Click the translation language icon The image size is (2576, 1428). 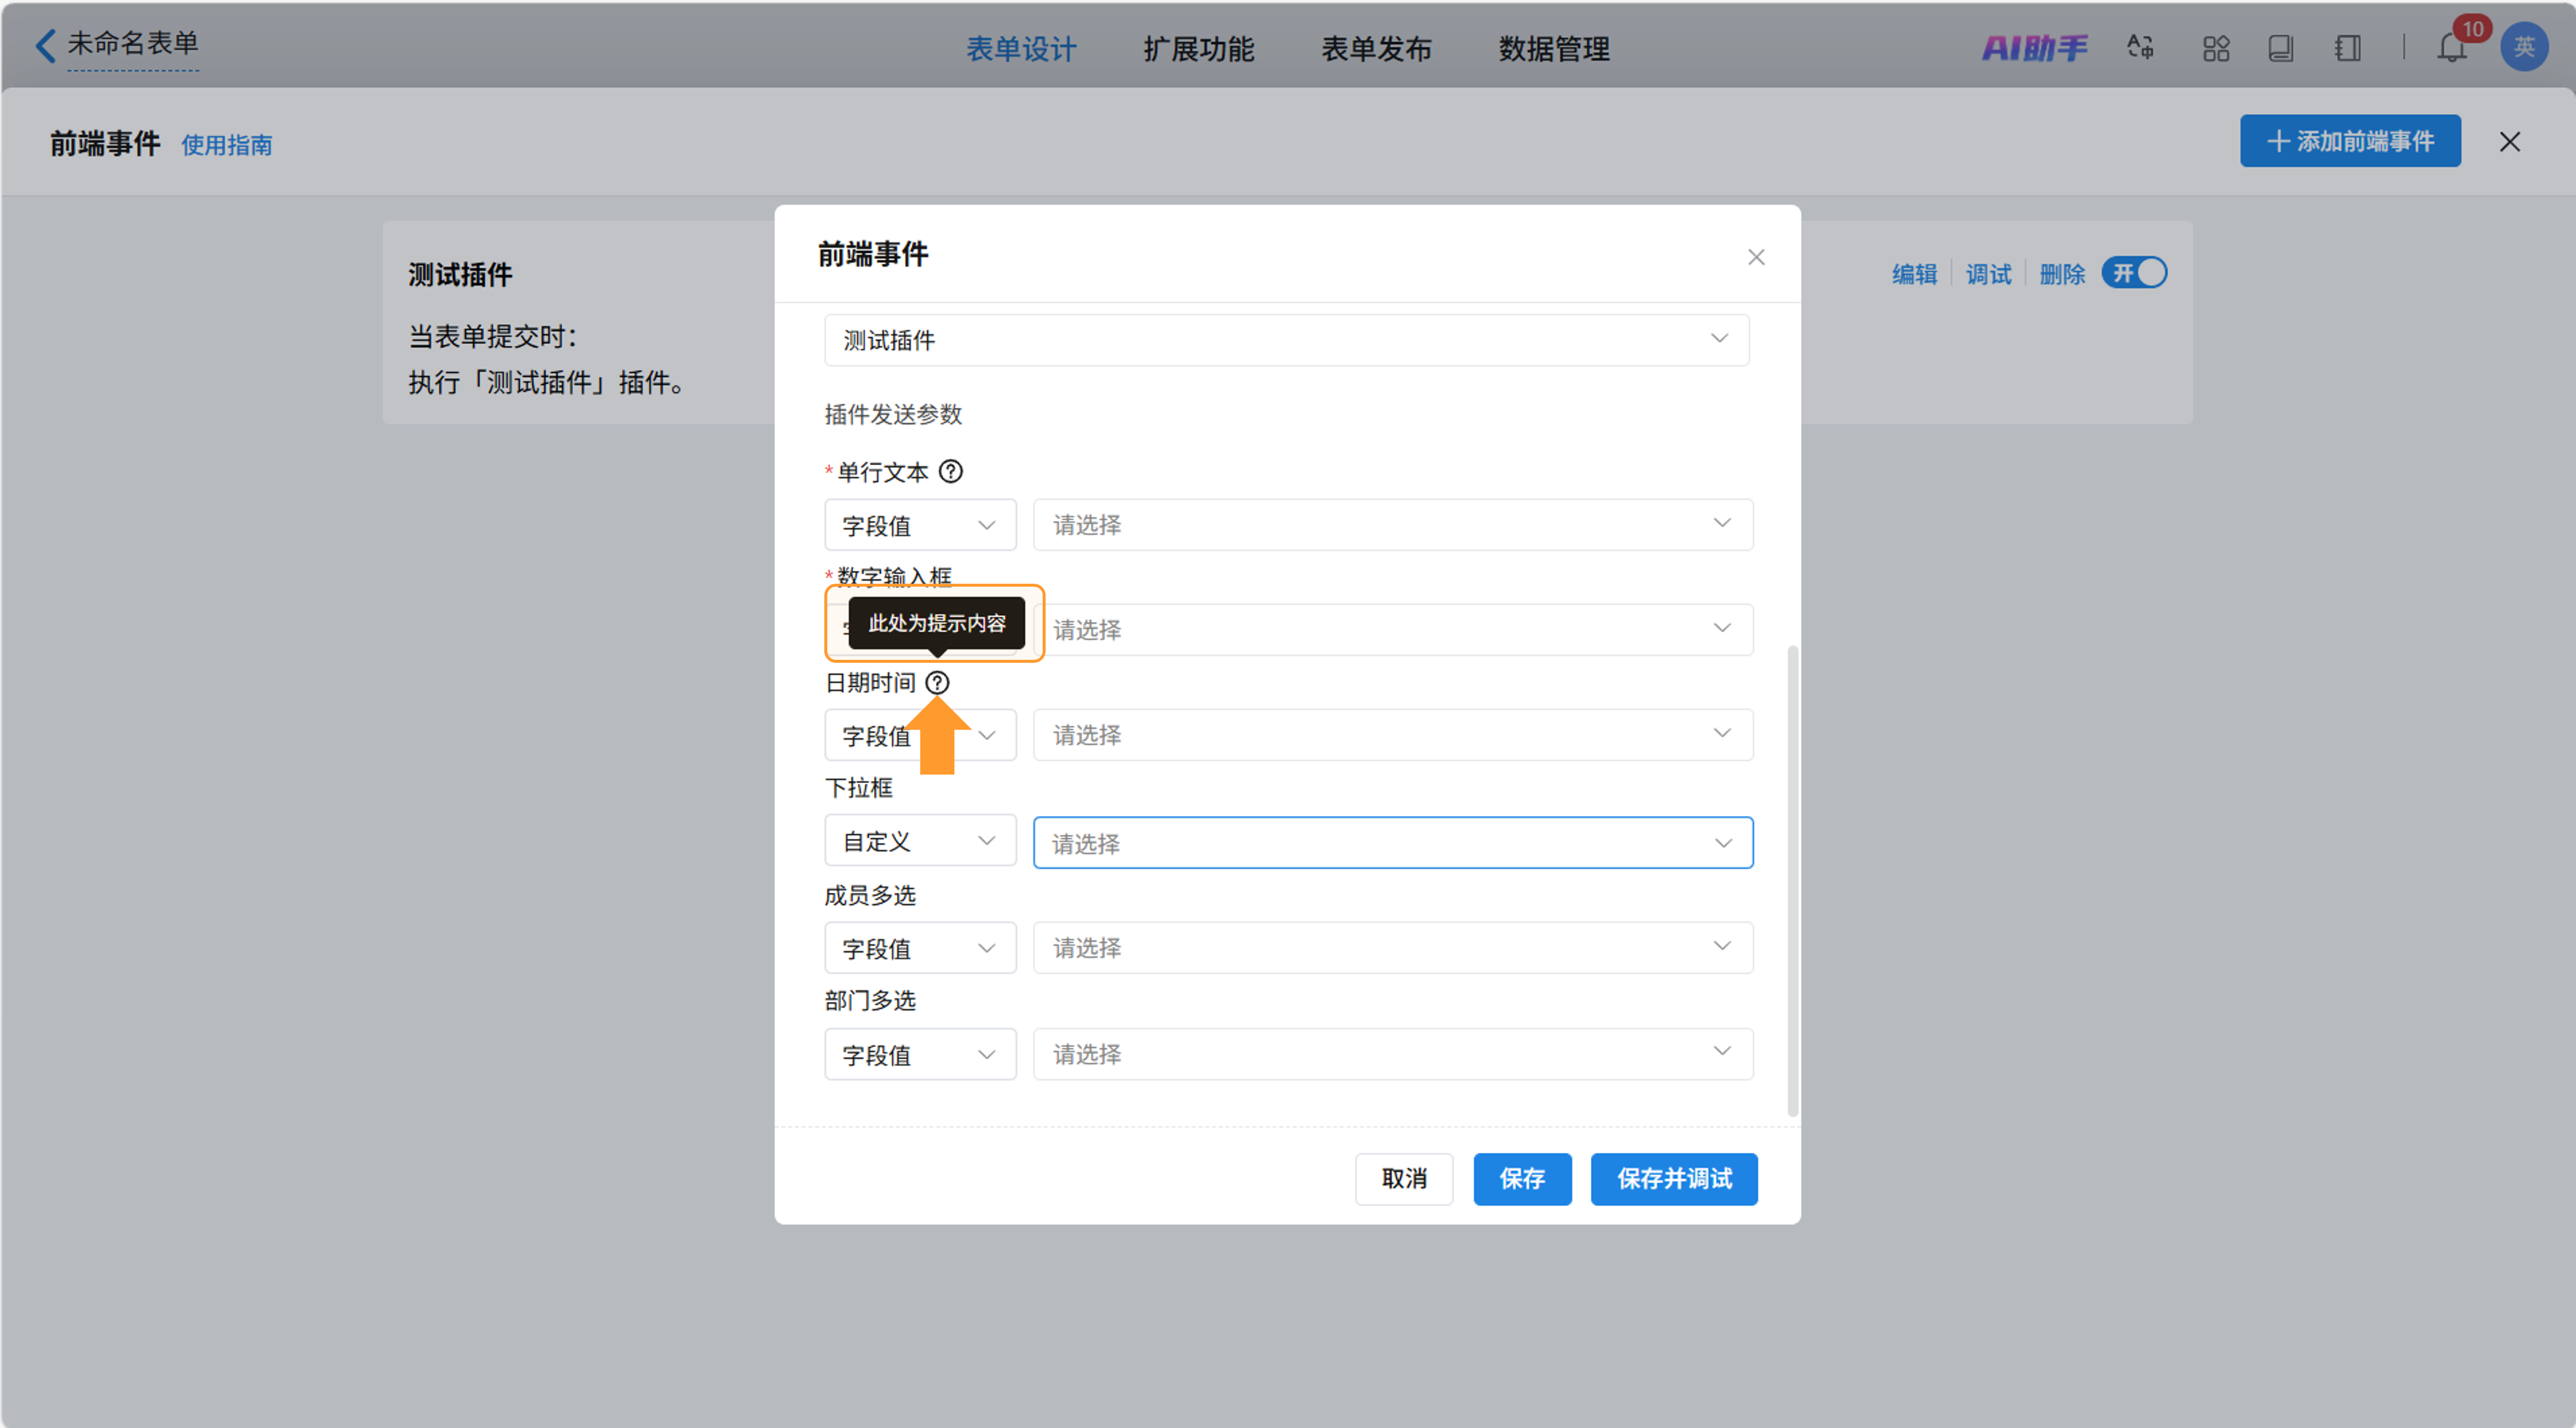pos(2140,47)
